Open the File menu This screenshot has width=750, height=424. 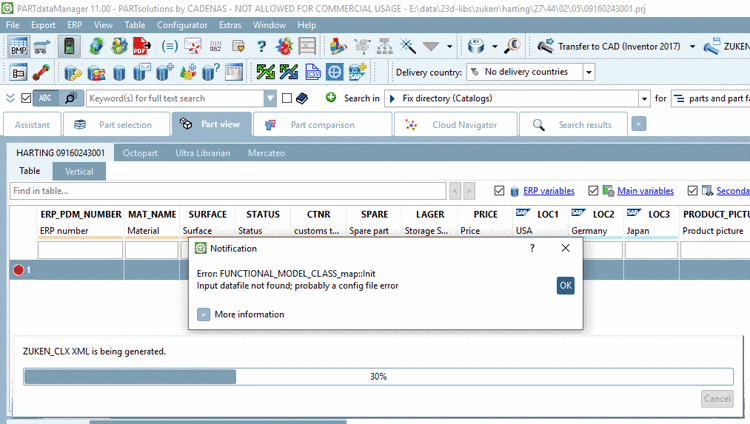[12, 25]
